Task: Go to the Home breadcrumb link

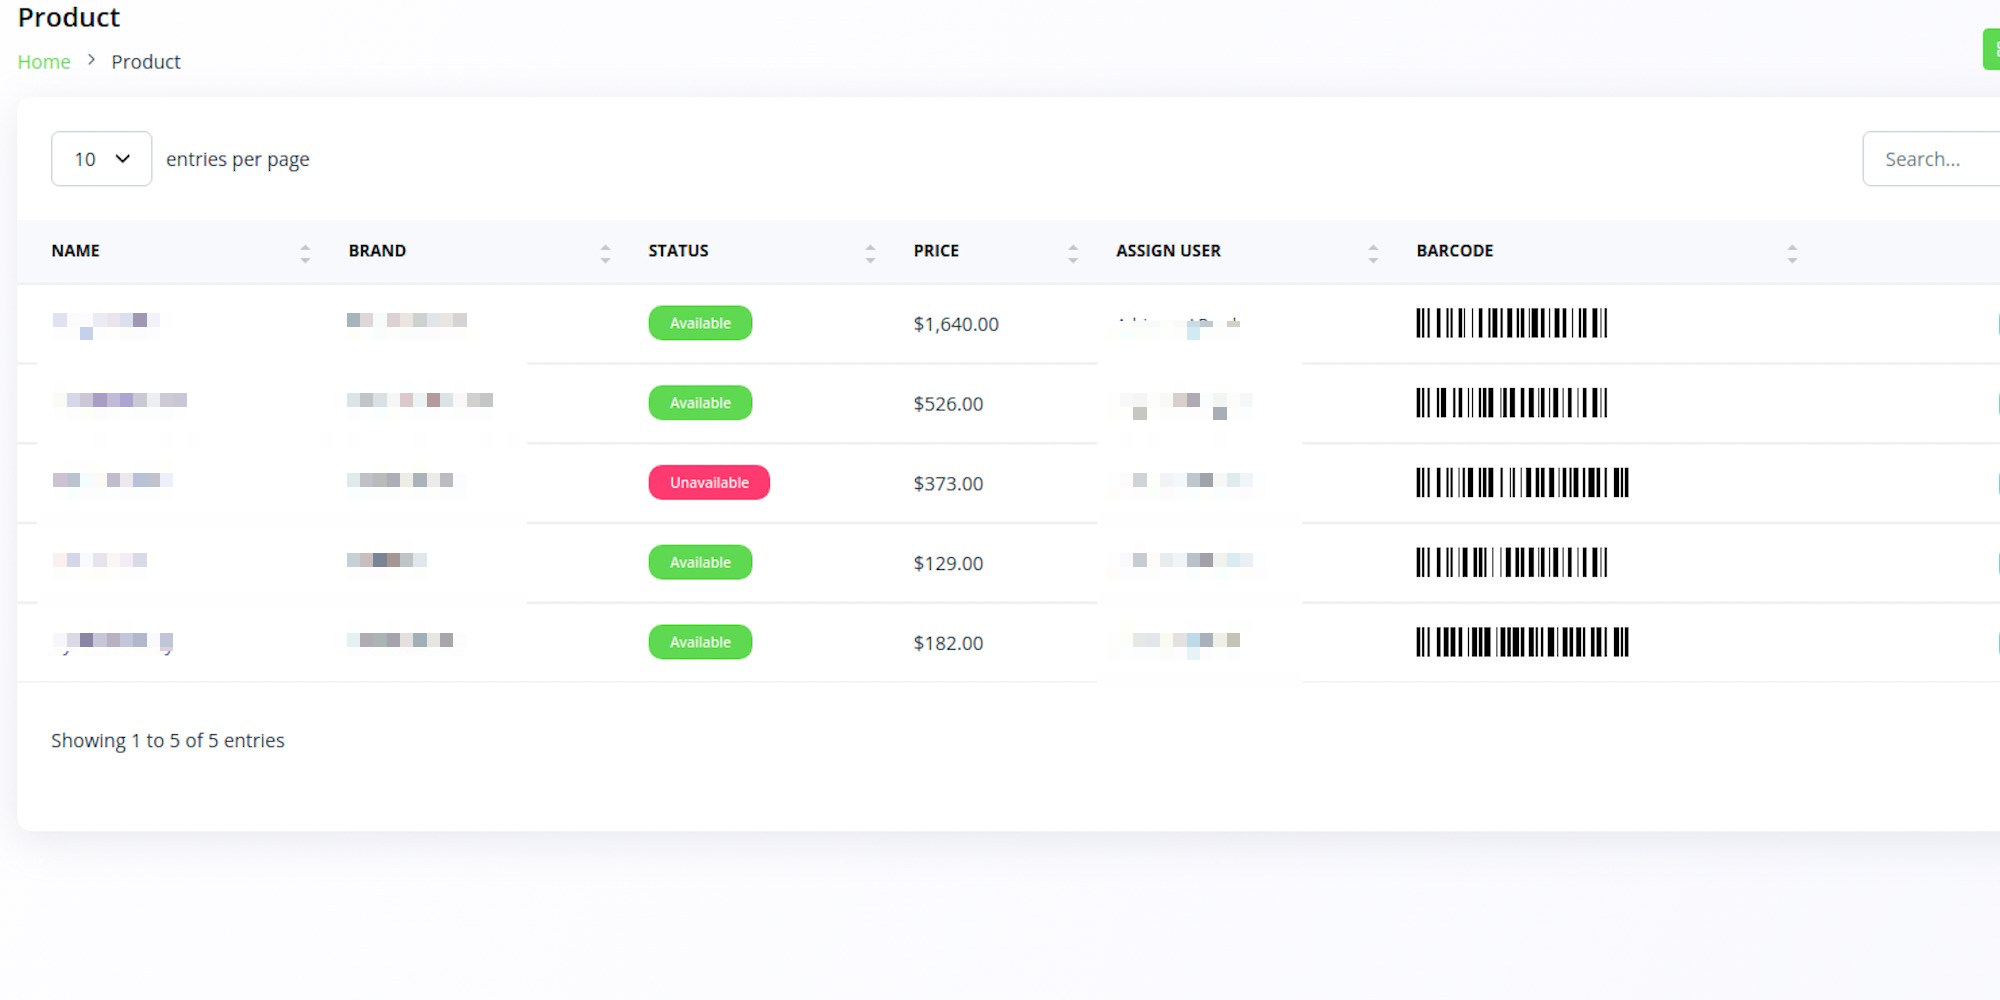Action: click(44, 62)
